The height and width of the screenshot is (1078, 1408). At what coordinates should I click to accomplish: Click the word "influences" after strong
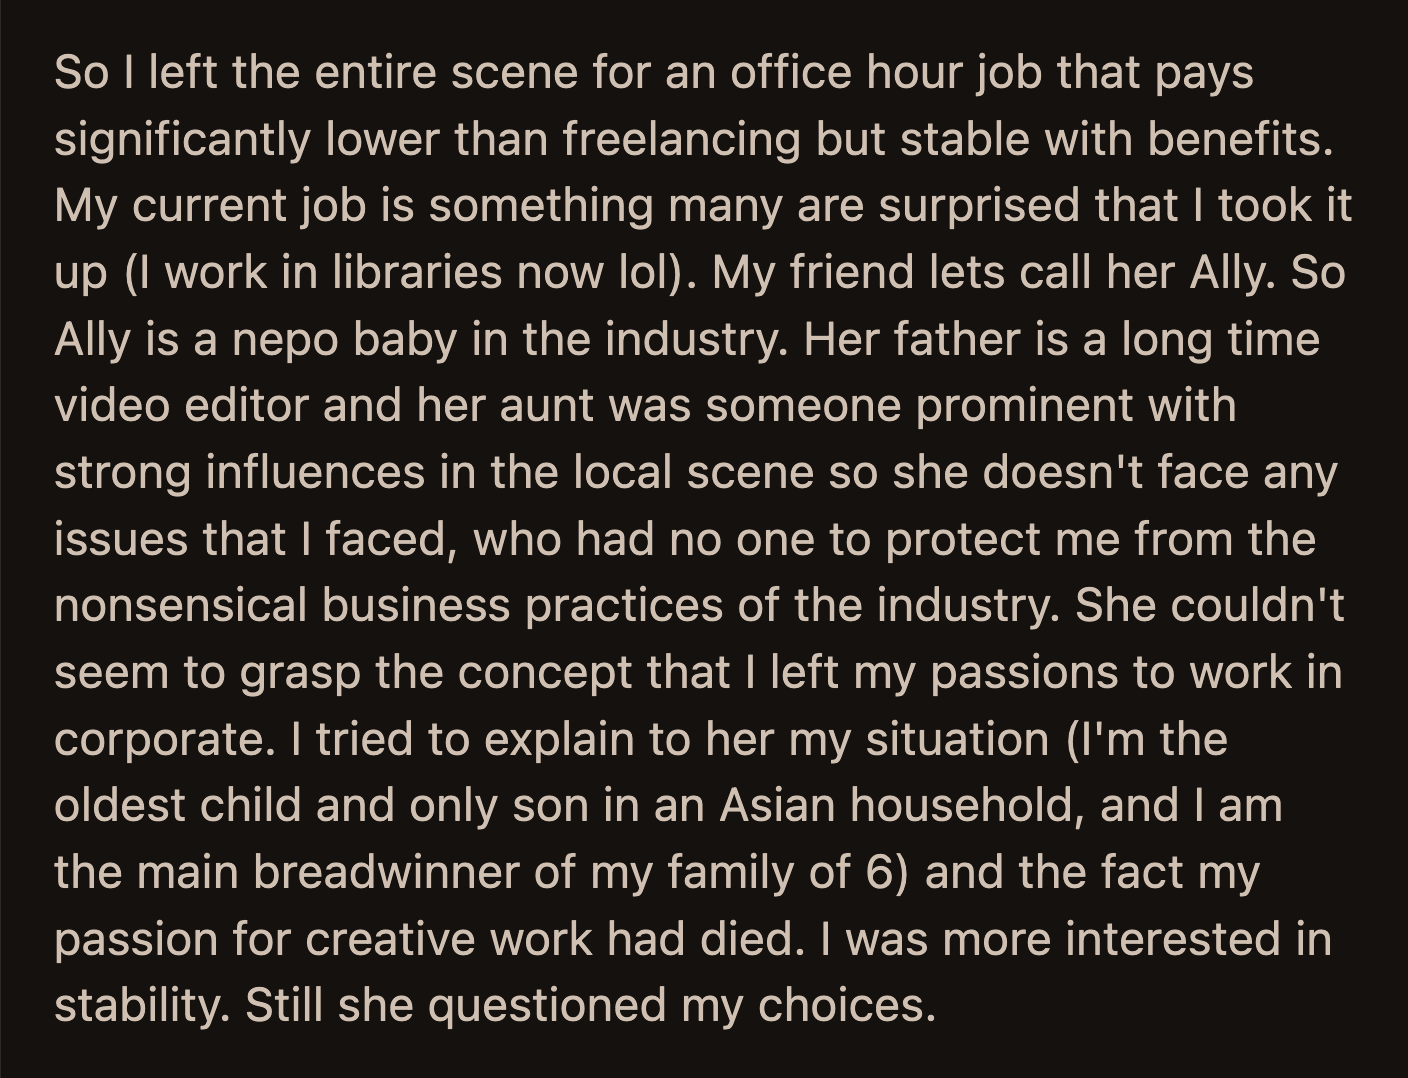click(315, 473)
